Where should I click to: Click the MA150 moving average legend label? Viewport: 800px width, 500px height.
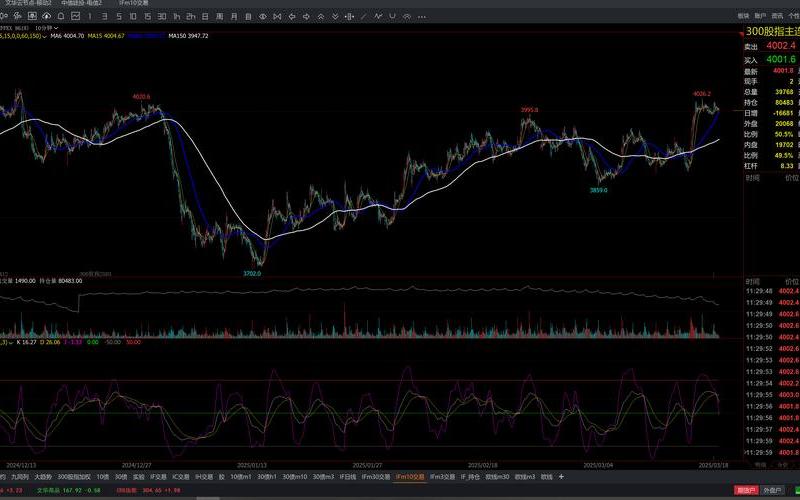coord(188,36)
